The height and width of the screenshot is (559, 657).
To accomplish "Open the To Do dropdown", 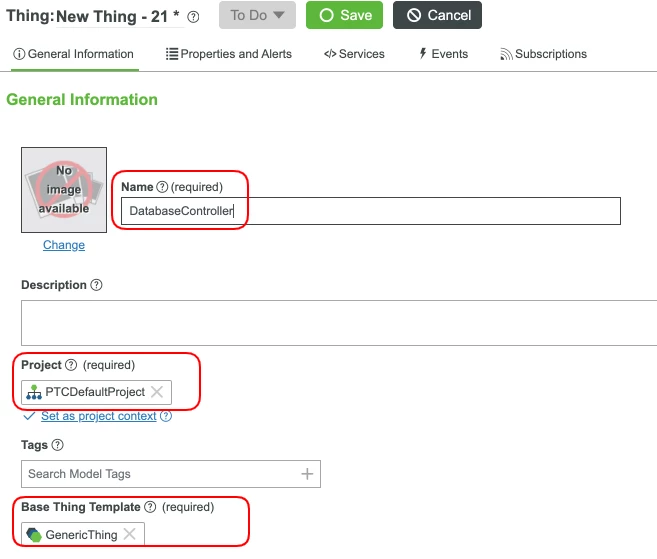I will click(x=257, y=15).
